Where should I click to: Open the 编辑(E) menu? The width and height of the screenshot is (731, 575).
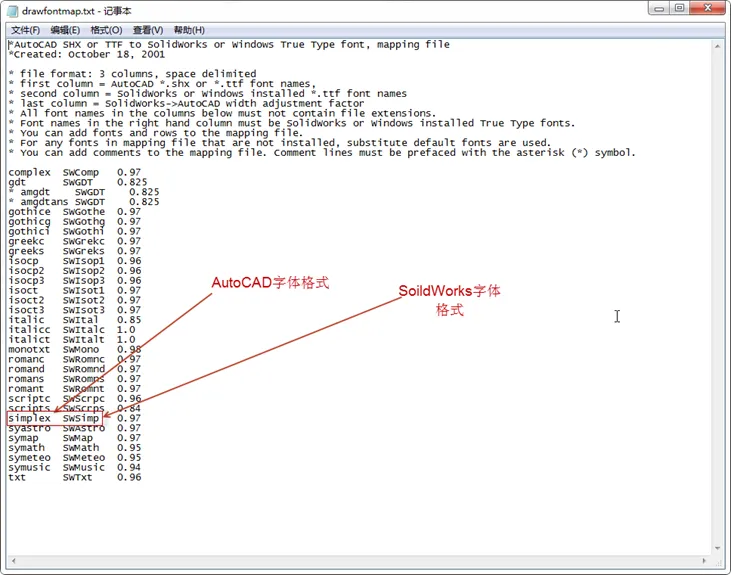[65, 30]
